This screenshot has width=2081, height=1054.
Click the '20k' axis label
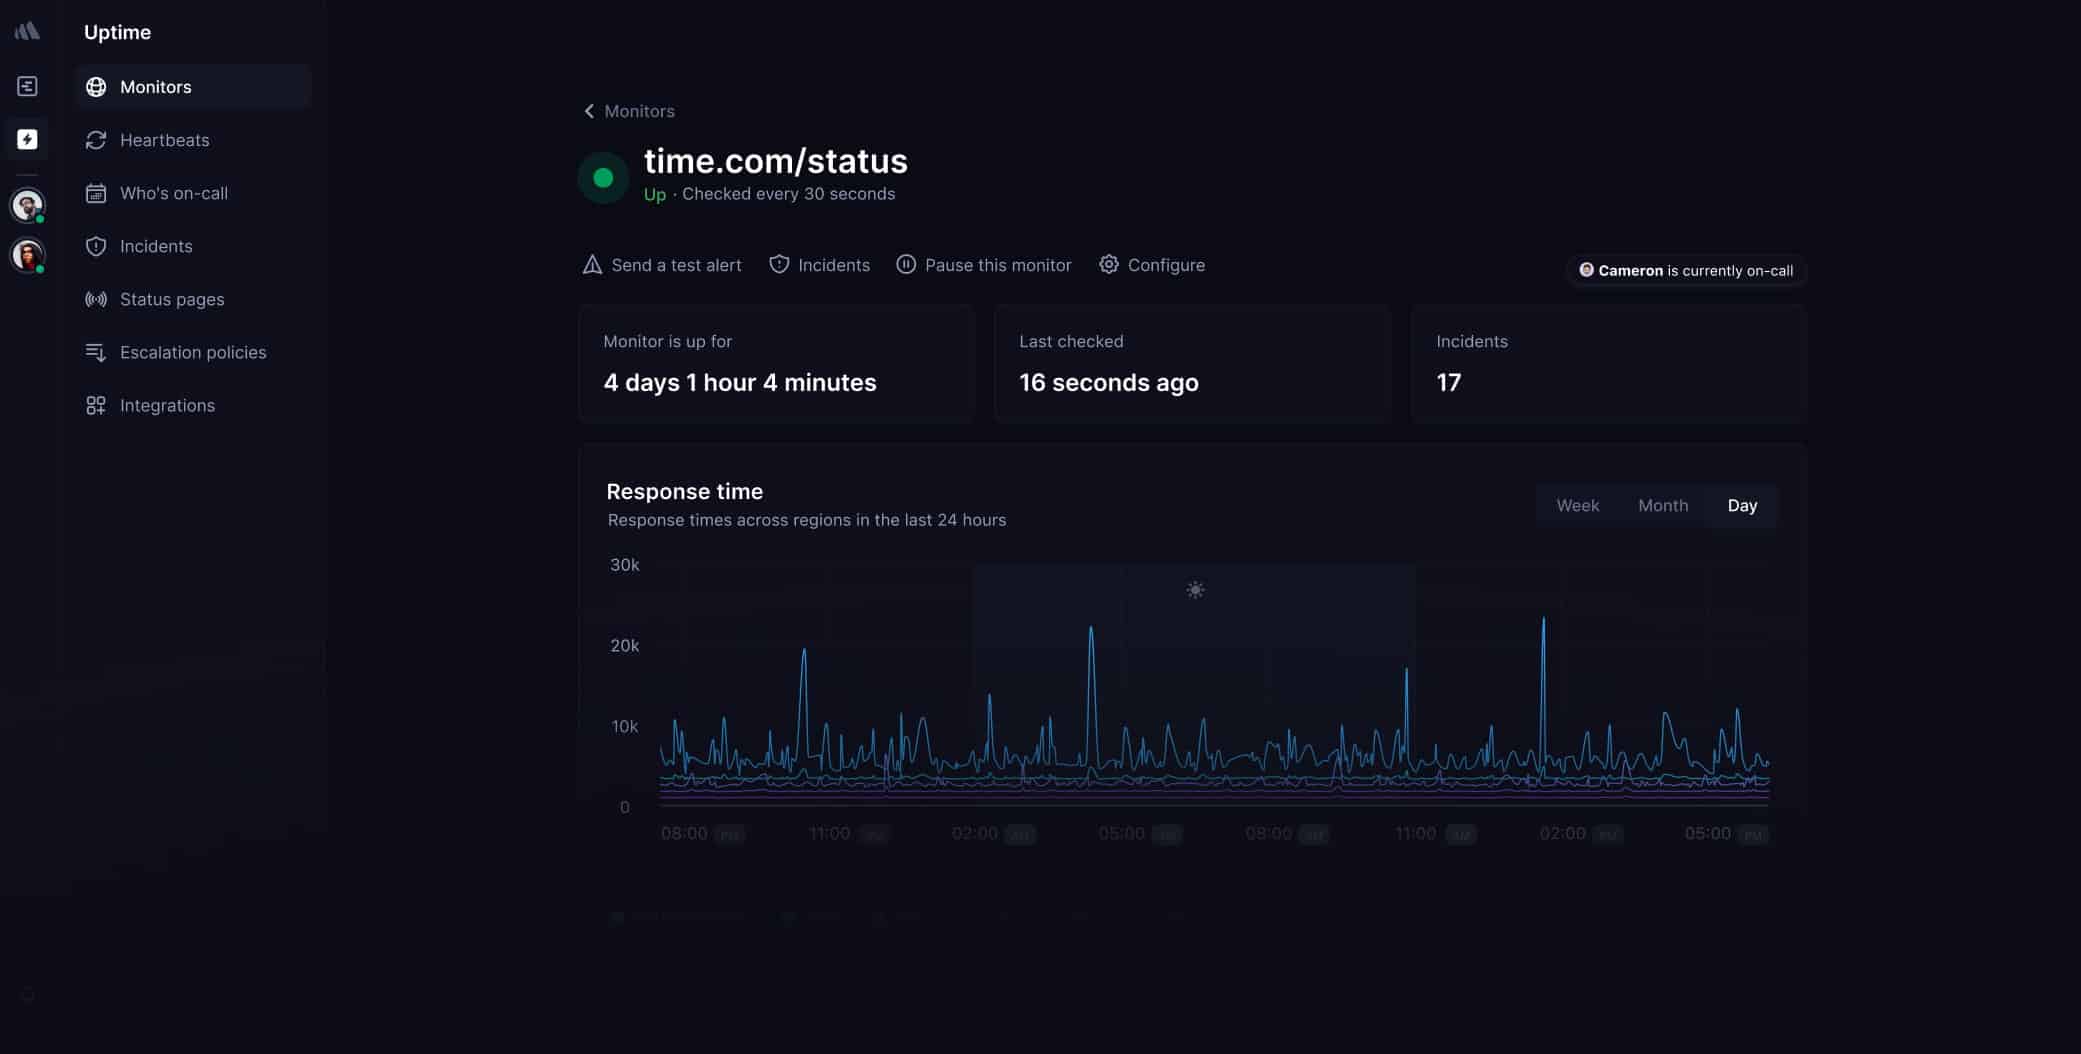coord(625,646)
